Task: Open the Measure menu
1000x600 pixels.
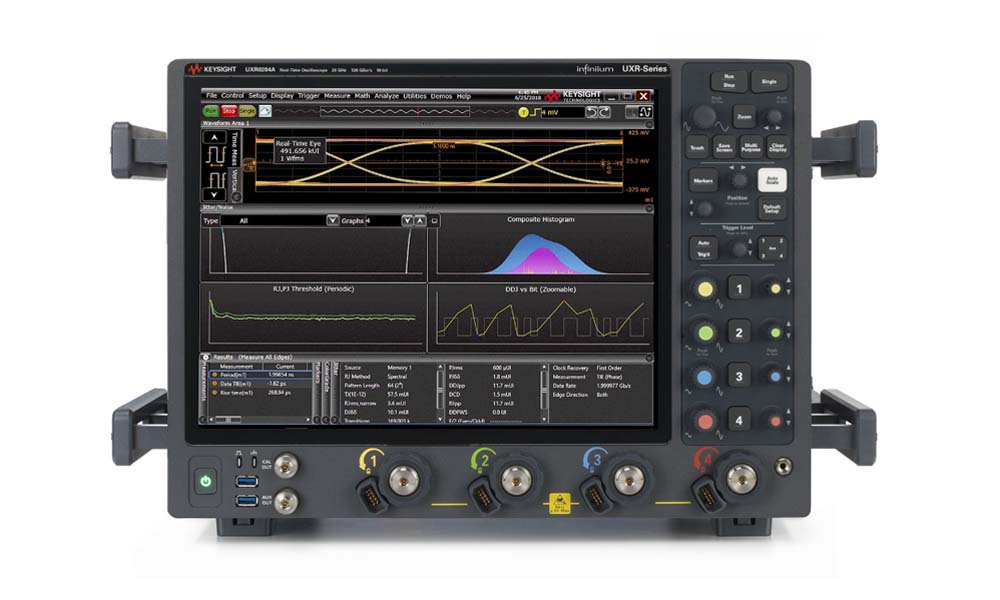Action: (336, 95)
